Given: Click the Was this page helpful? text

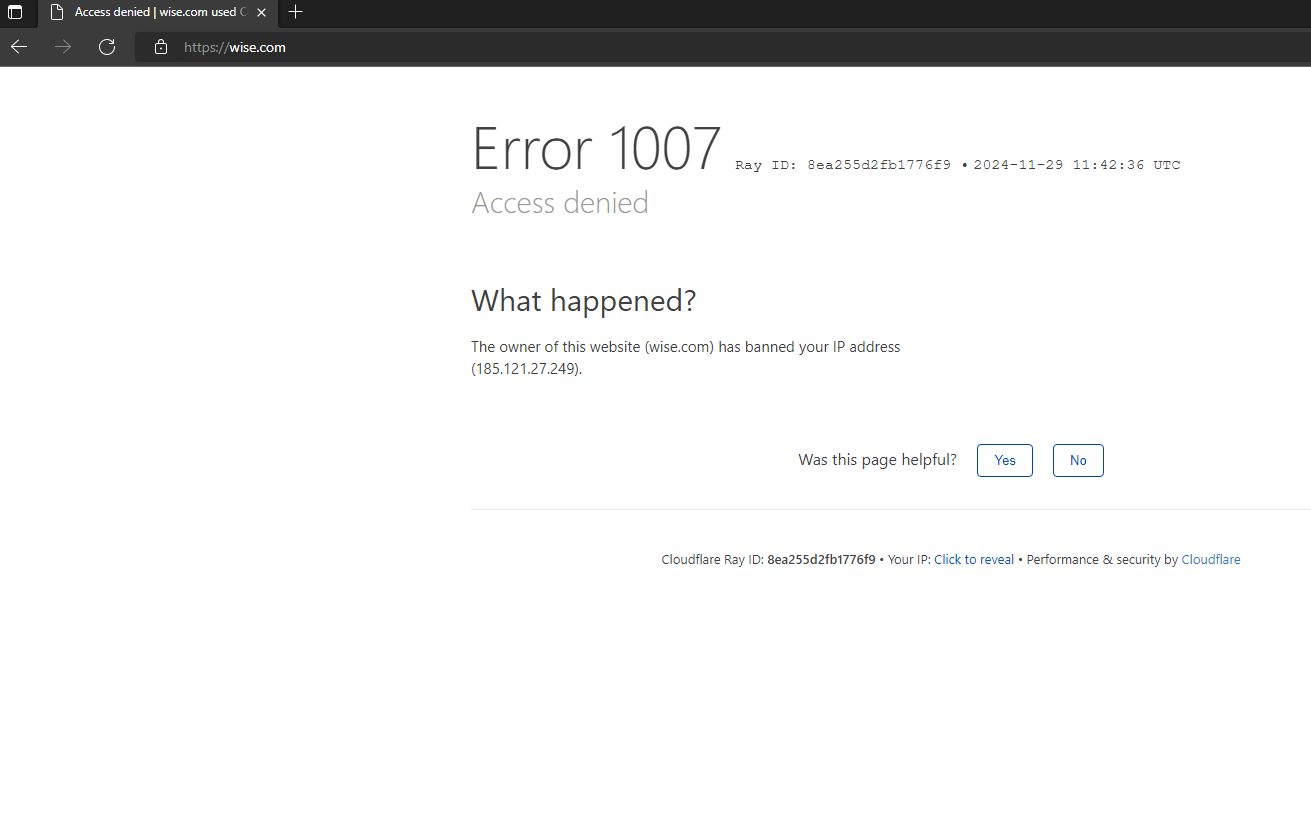Looking at the screenshot, I should pyautogui.click(x=877, y=460).
